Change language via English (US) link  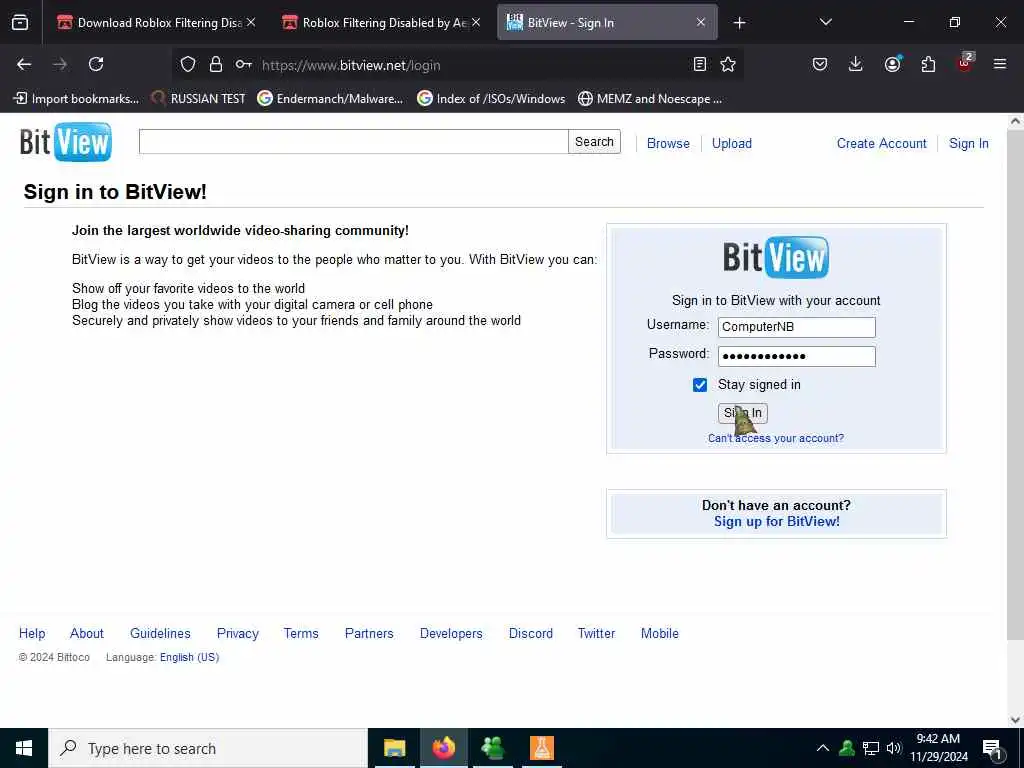pyautogui.click(x=189, y=657)
